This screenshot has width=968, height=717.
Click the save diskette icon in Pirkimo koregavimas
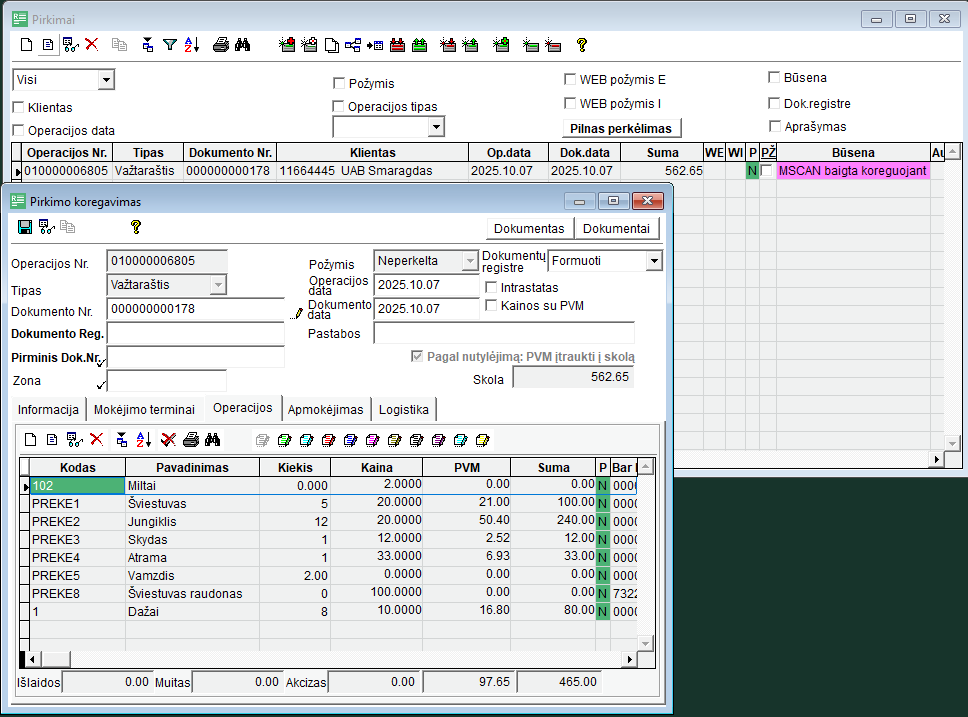click(x=25, y=227)
